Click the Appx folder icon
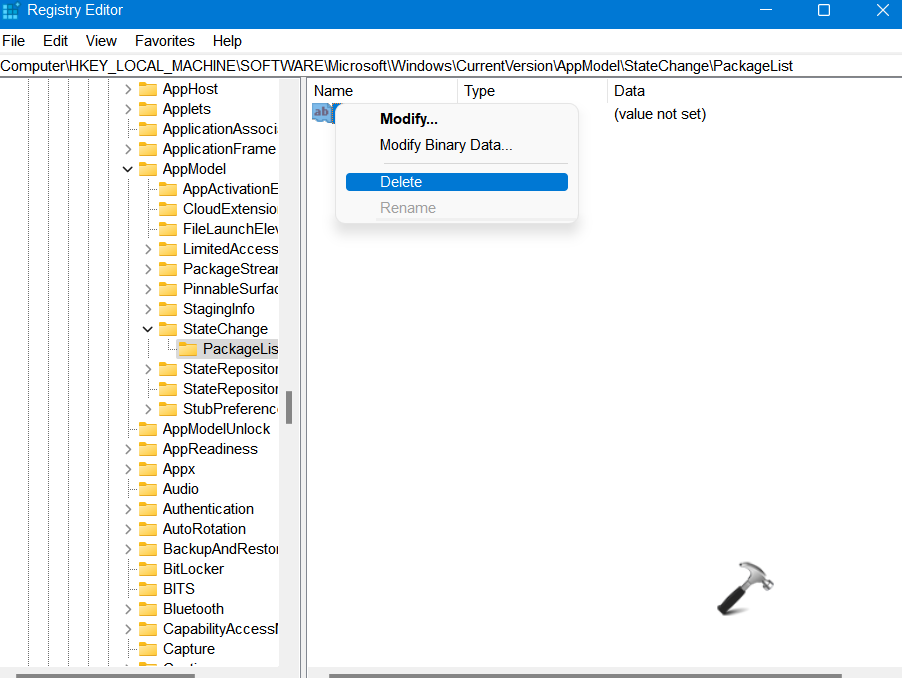 coord(148,469)
